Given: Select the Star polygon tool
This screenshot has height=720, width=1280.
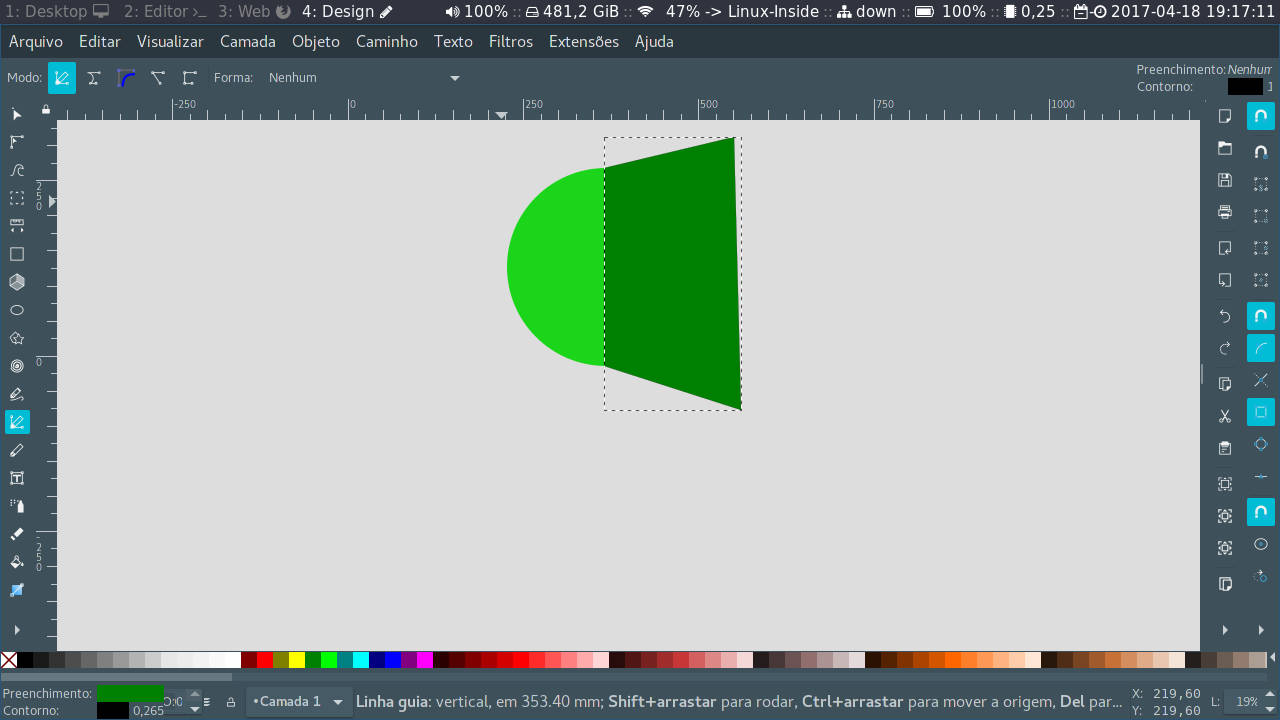Looking at the screenshot, I should [x=17, y=338].
